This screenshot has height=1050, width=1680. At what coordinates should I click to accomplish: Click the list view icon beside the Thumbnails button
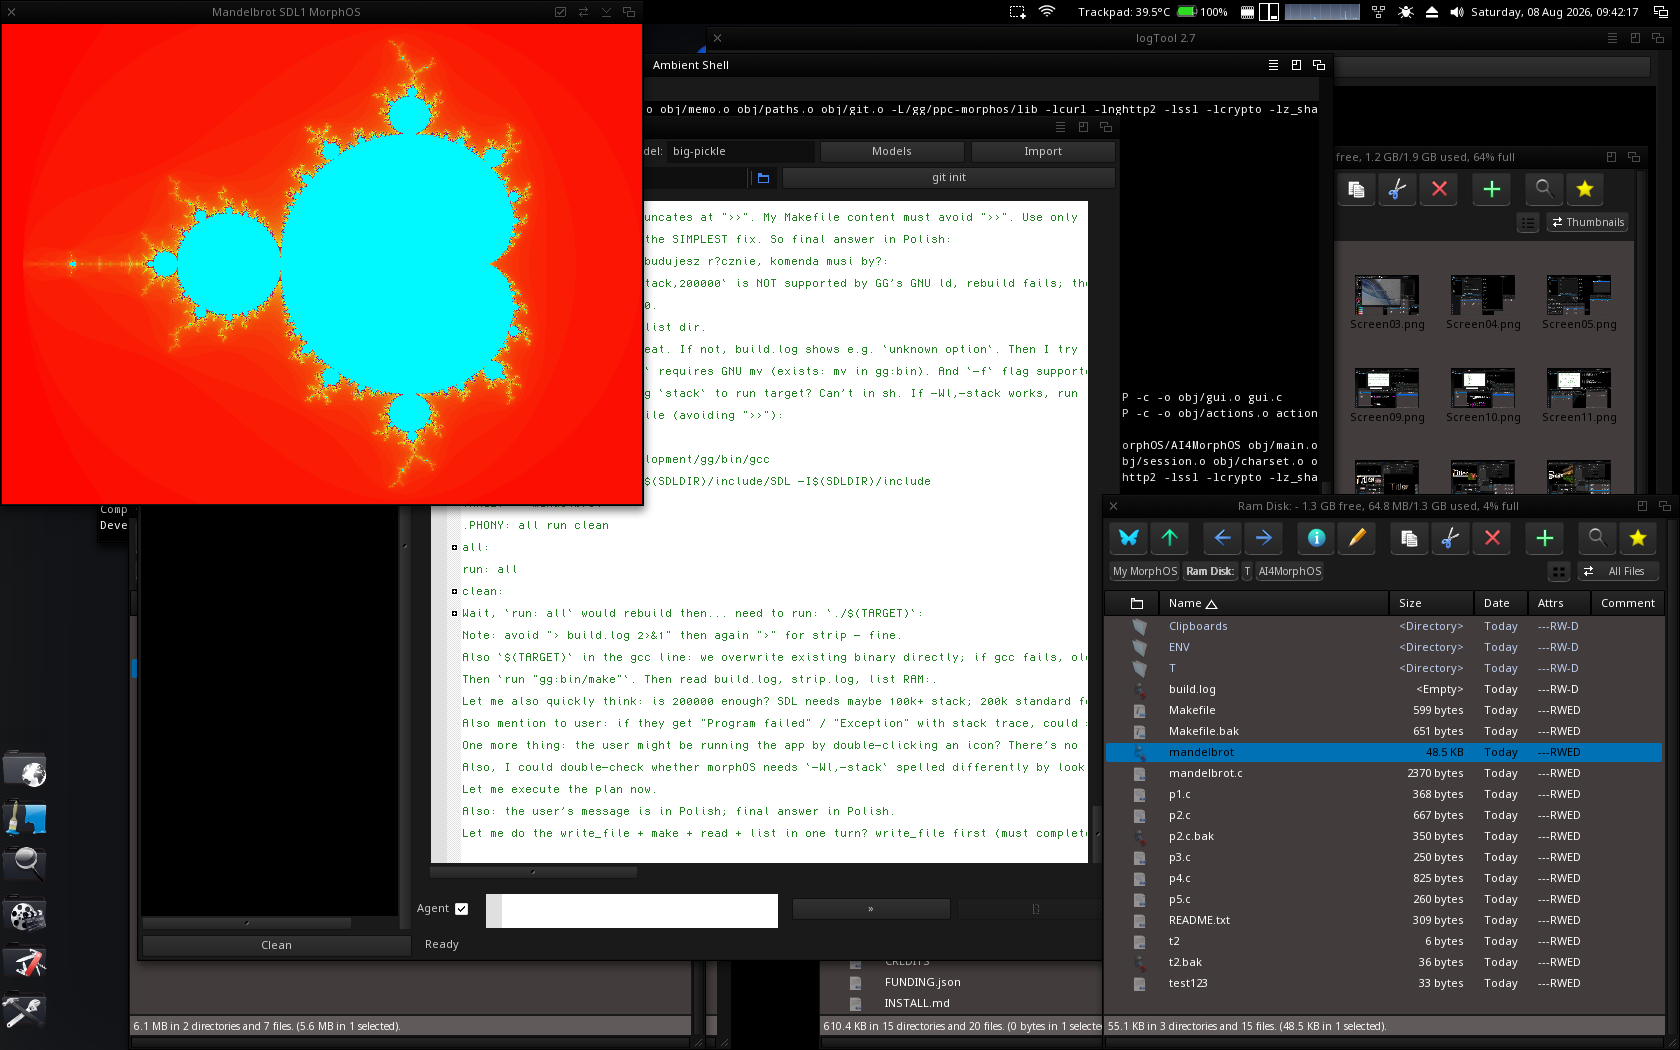coord(1528,223)
